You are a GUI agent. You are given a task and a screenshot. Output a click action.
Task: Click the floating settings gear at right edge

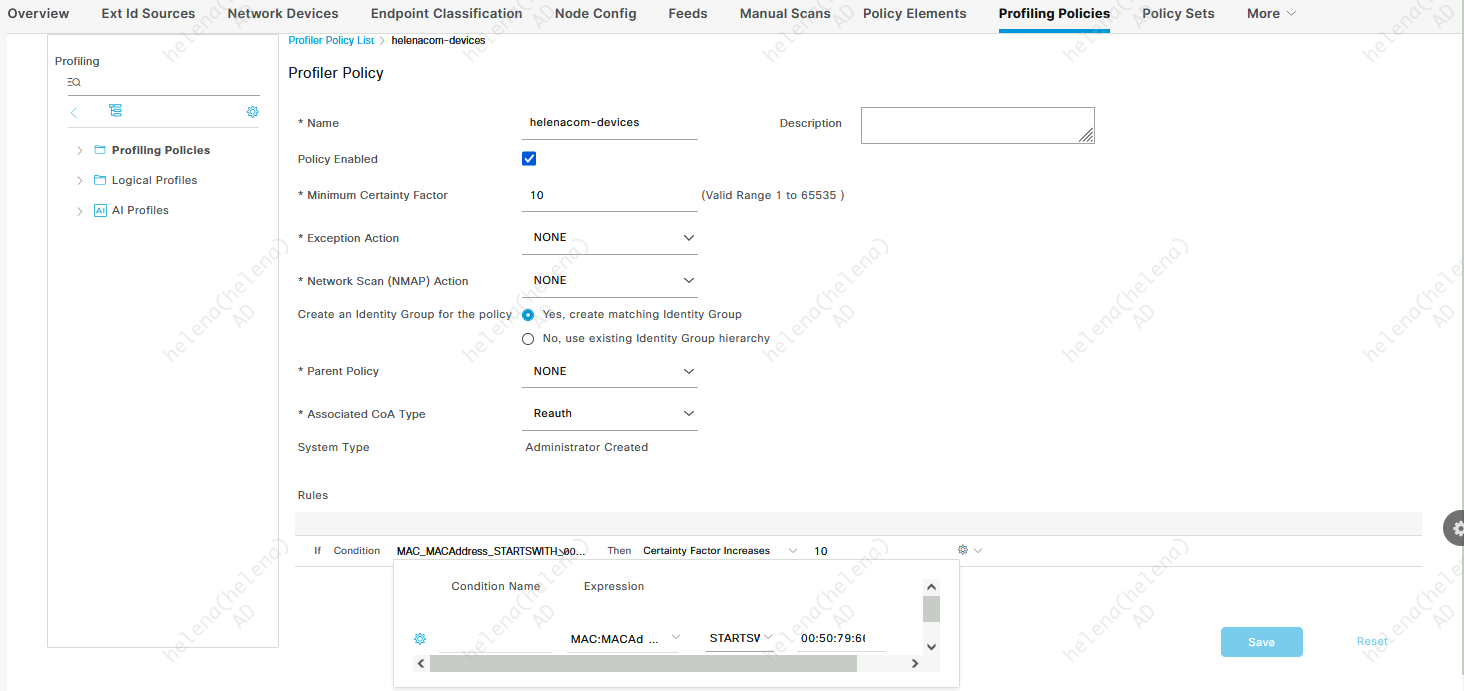click(x=1454, y=527)
